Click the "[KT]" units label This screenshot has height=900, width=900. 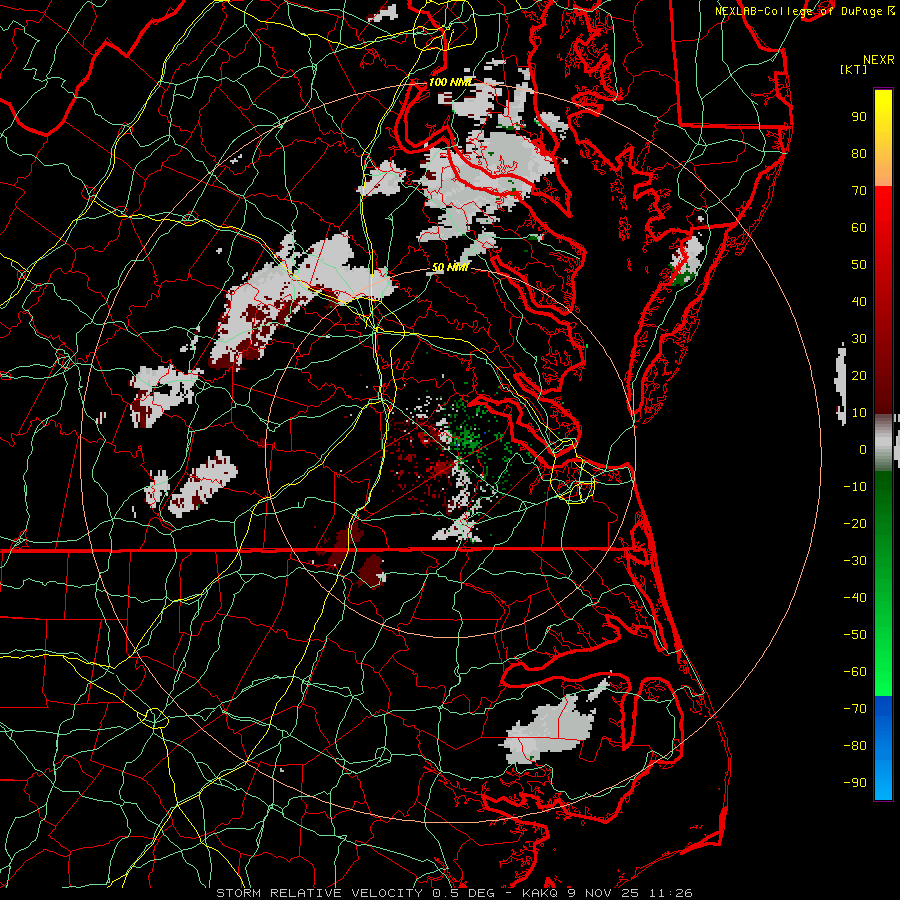pyautogui.click(x=853, y=69)
